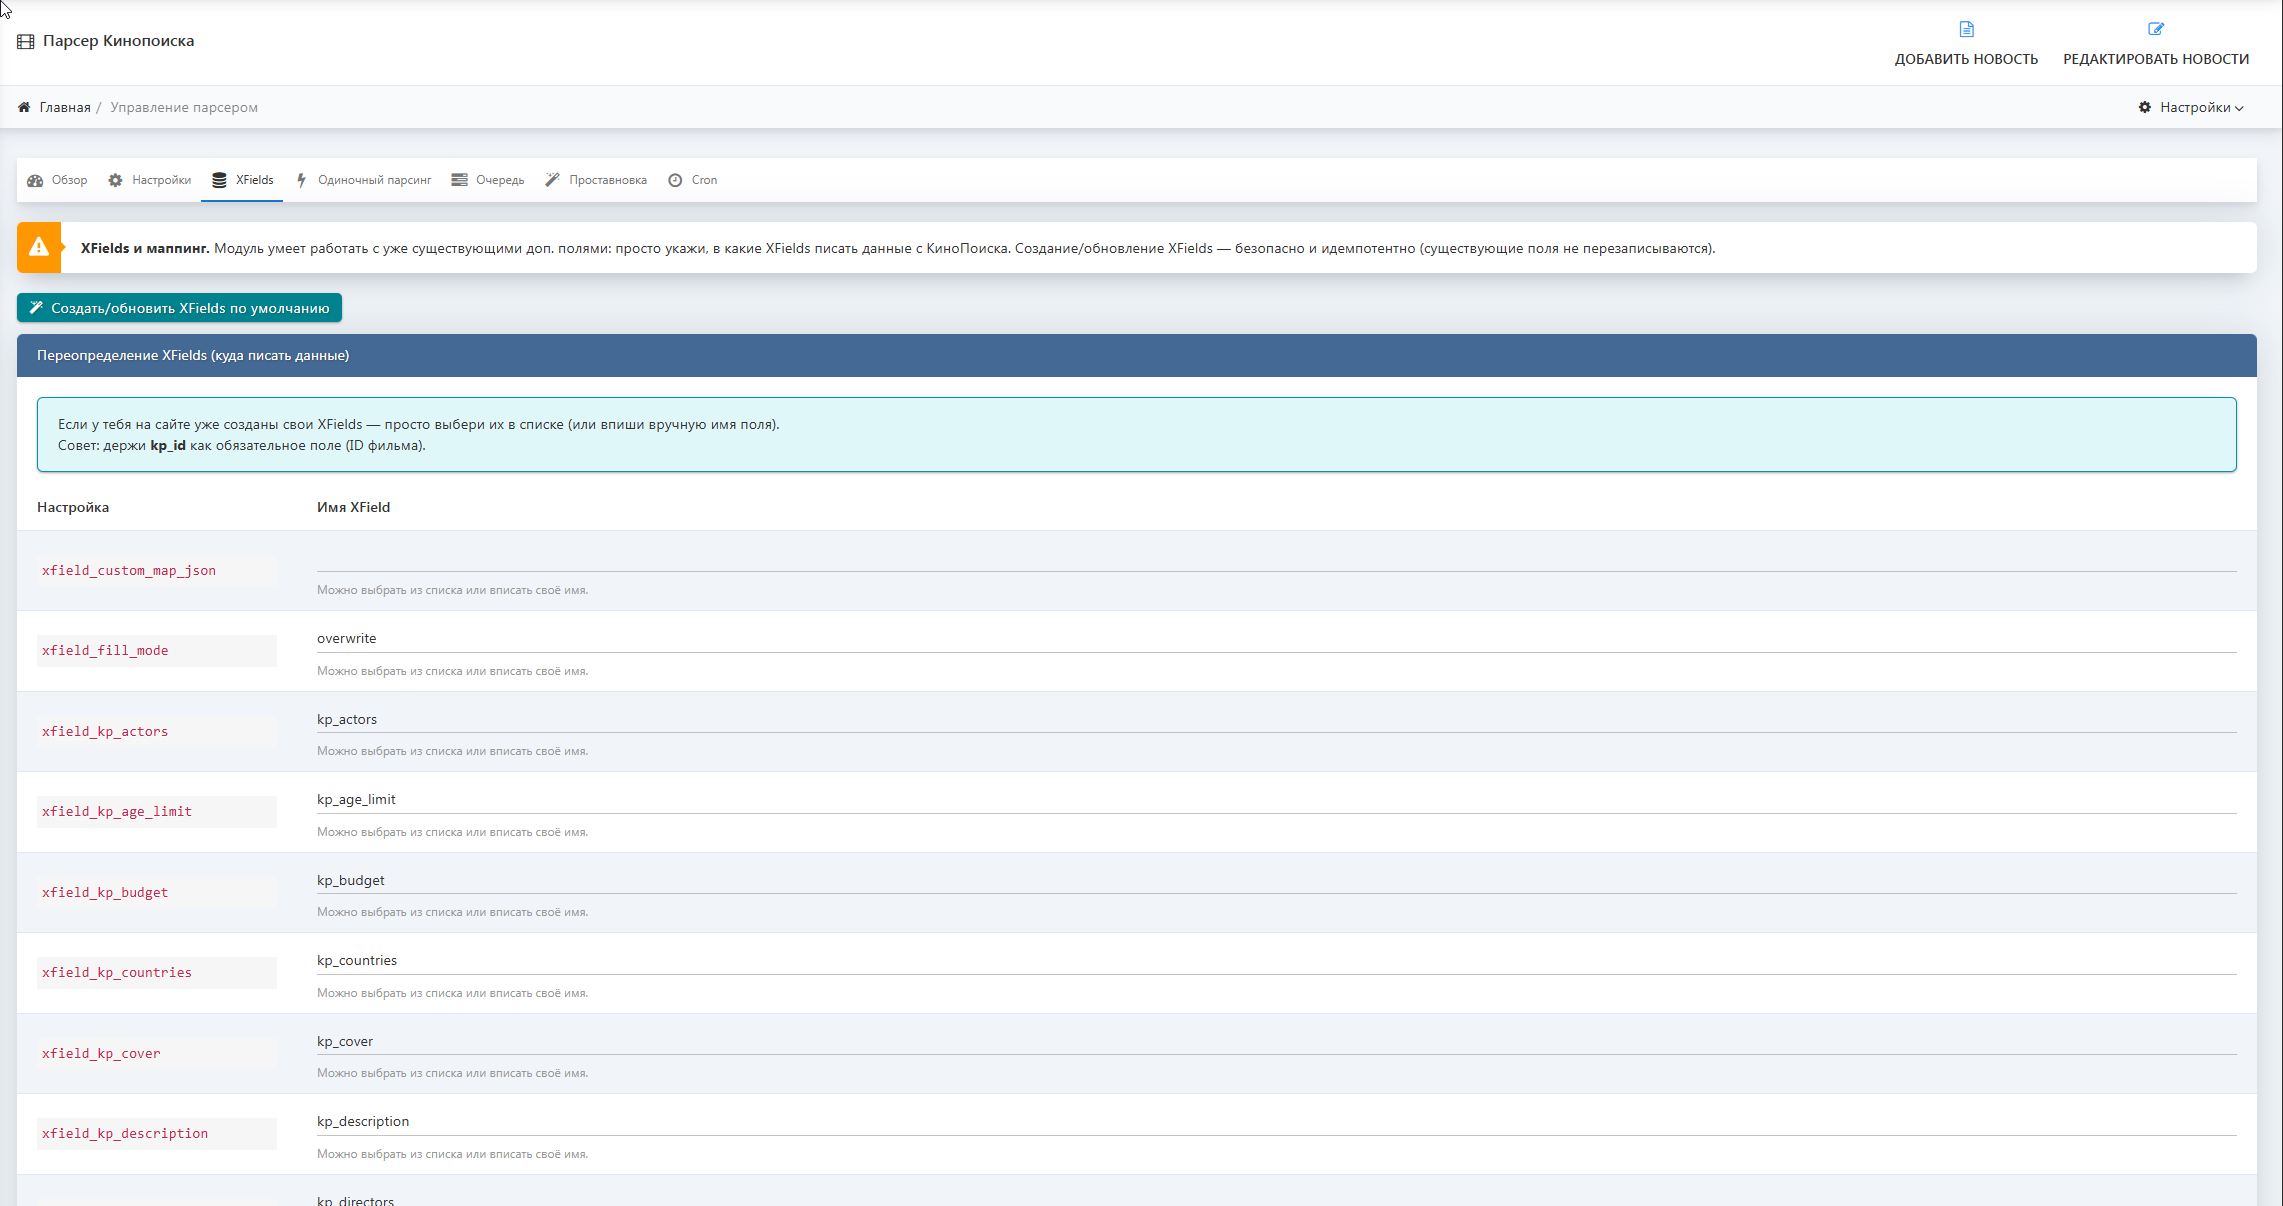Open the kp_actors field list
2283x1206 pixels.
click(1275, 719)
